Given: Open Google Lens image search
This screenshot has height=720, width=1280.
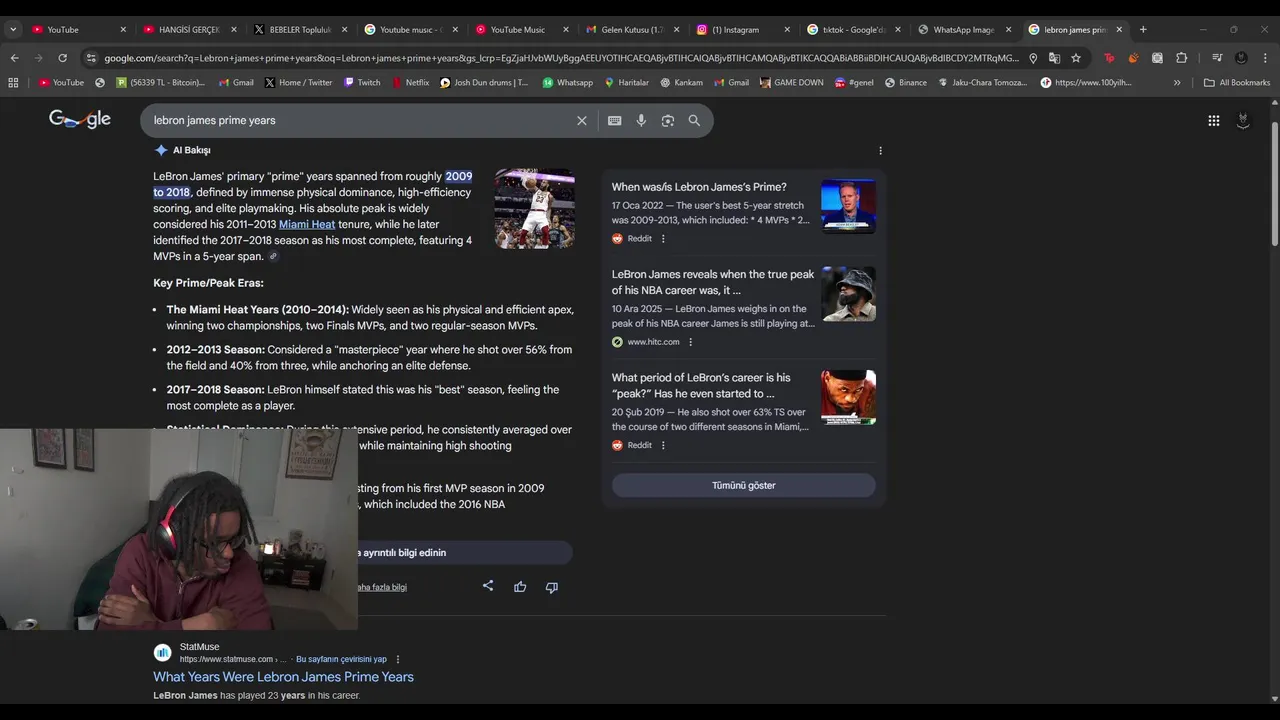Looking at the screenshot, I should [x=668, y=120].
